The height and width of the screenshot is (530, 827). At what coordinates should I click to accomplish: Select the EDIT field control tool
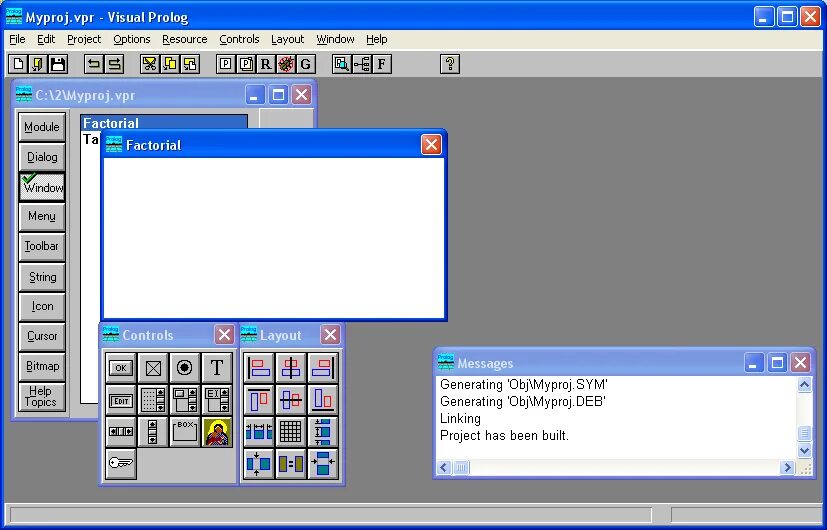121,400
